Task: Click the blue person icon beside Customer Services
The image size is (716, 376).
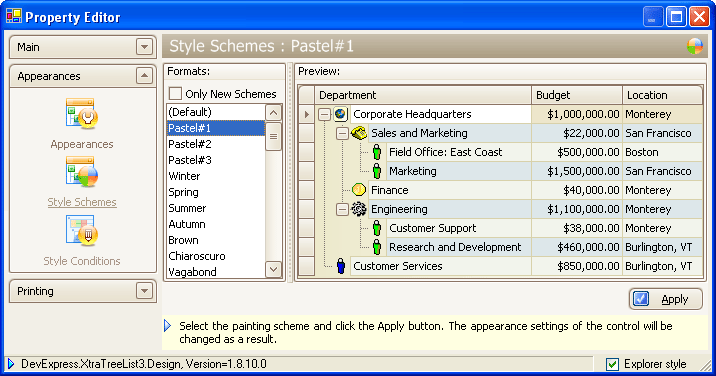Action: coord(341,266)
